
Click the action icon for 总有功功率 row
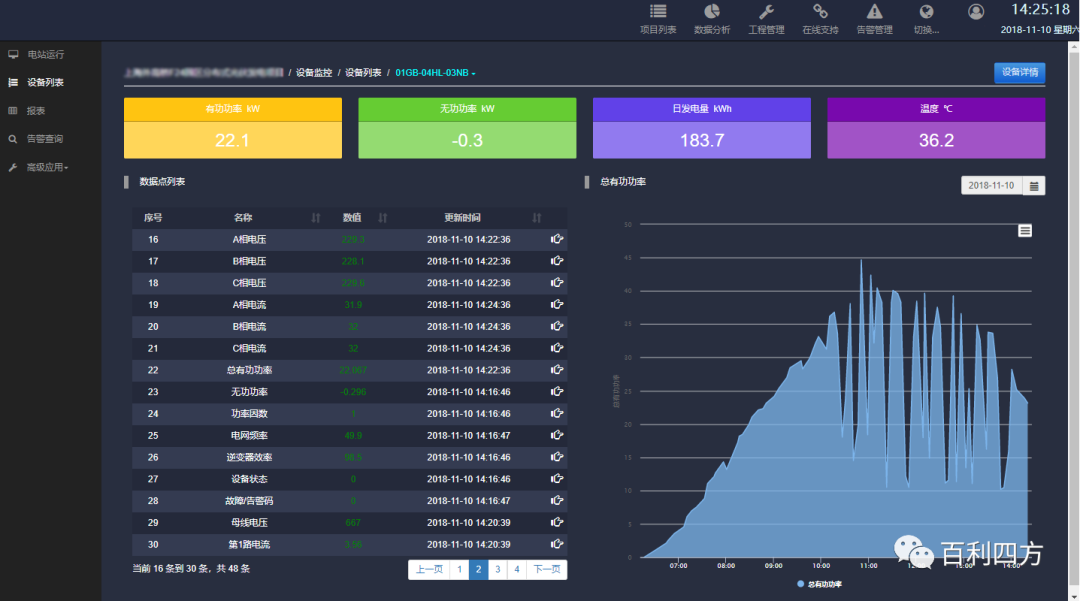(x=557, y=370)
